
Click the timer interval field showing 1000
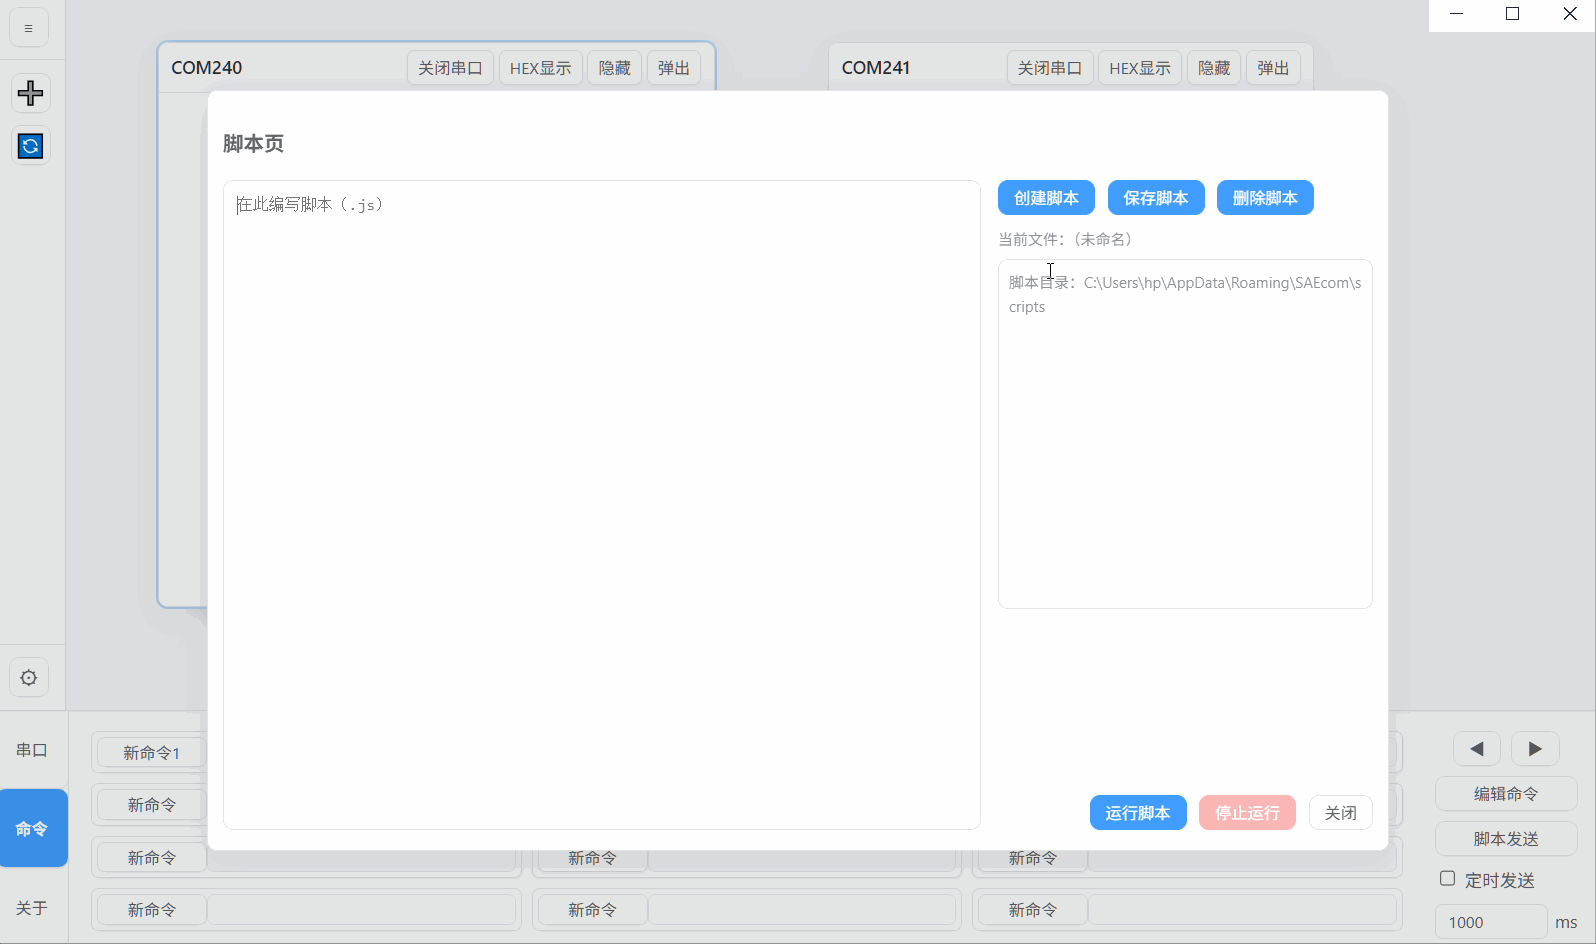(x=1490, y=922)
